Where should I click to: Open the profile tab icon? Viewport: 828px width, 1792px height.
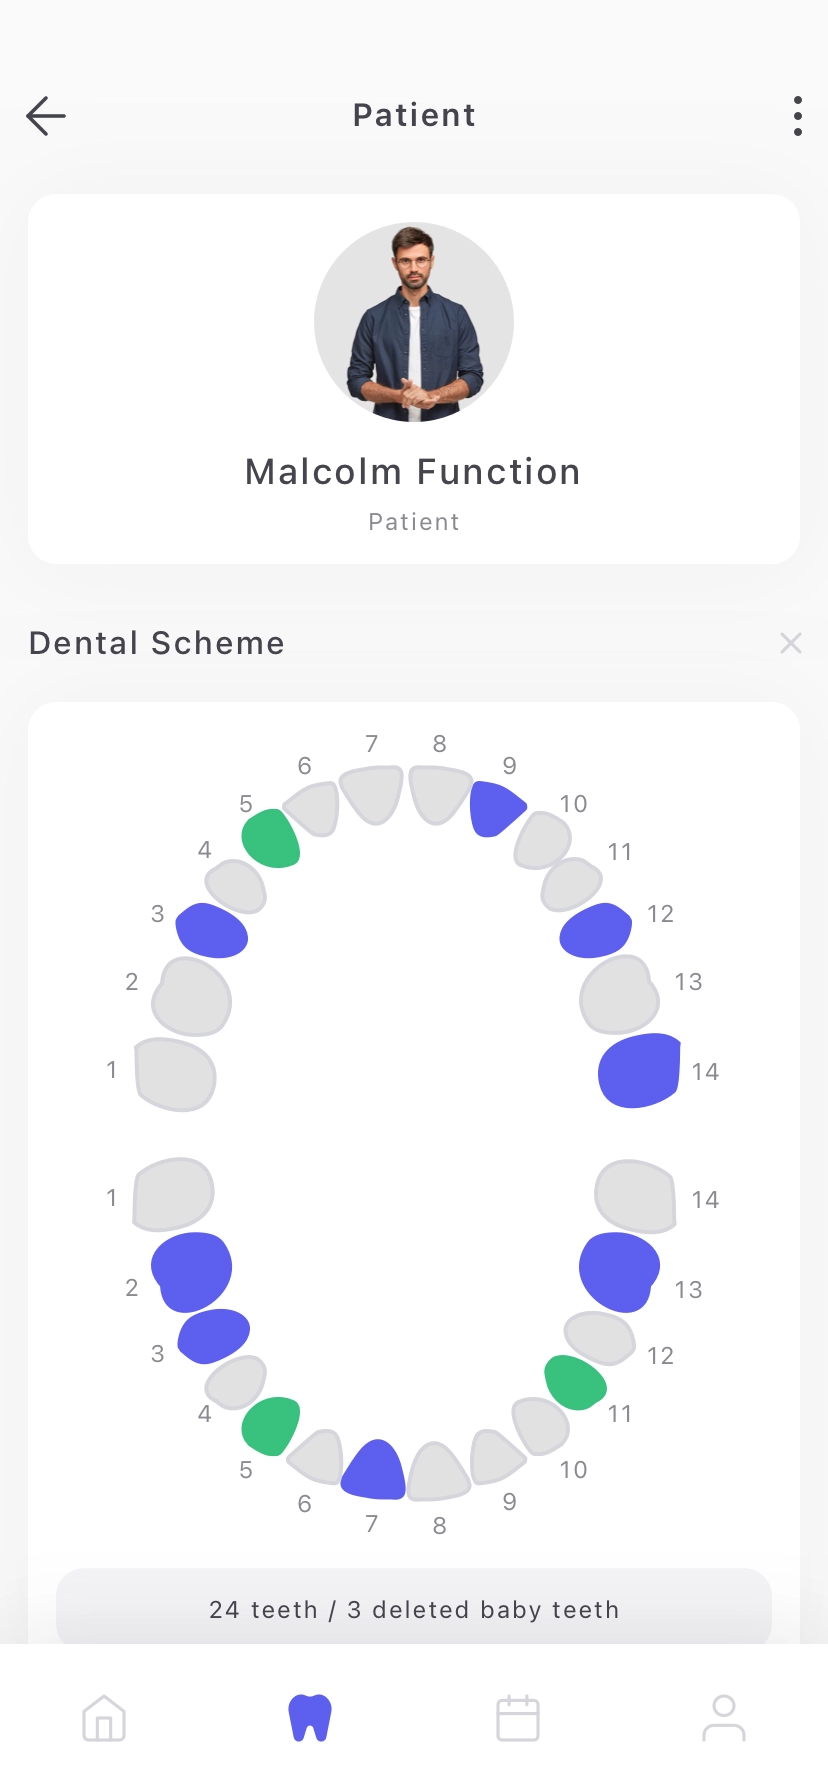[724, 1718]
